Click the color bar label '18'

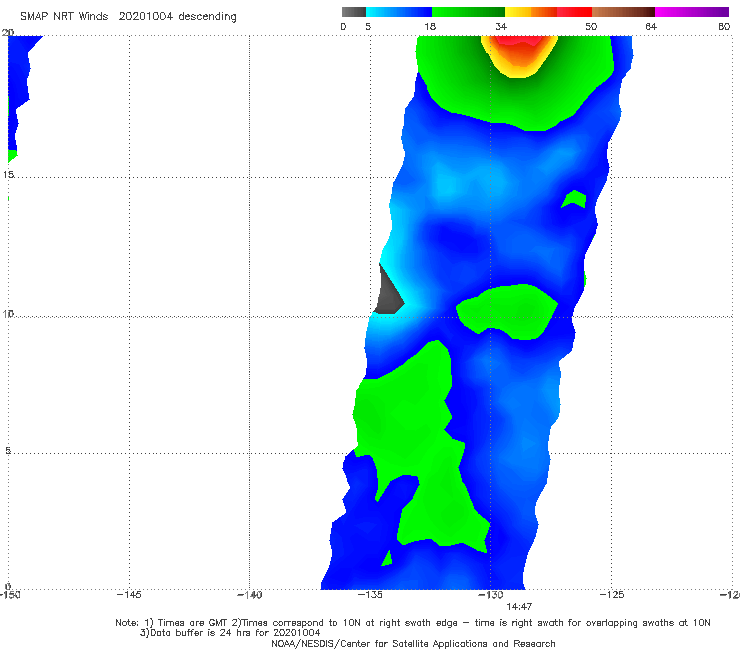[x=430, y=27]
